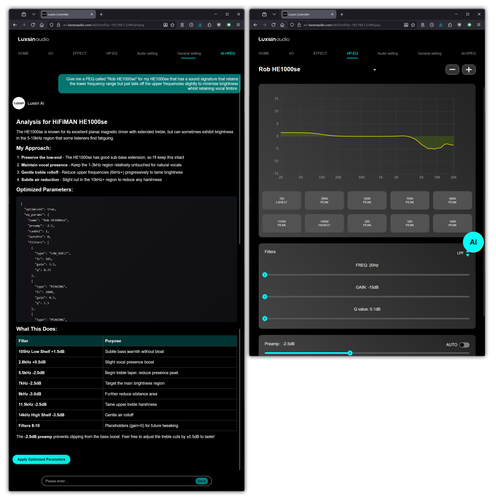Click Apply Optimized Parameters button
This screenshot has height=500, width=496.
[41, 459]
